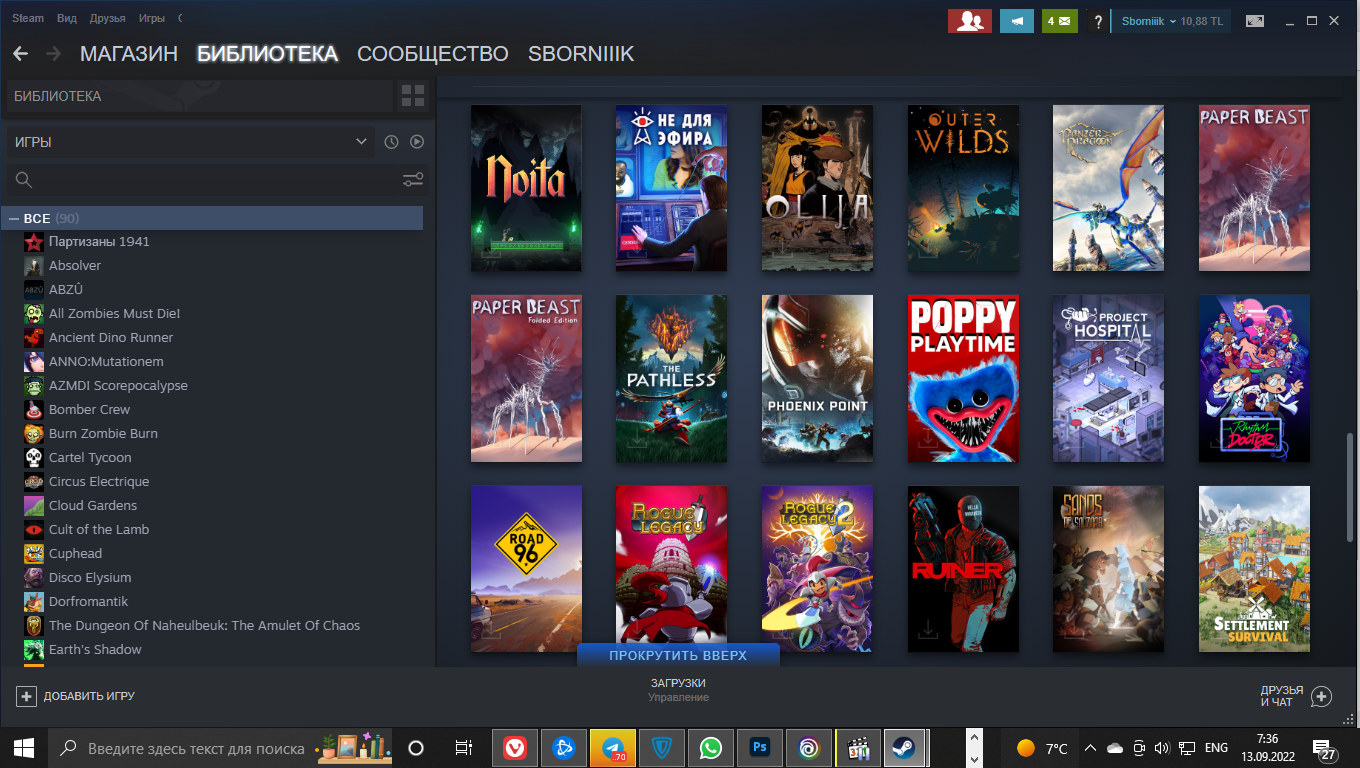The image size is (1360, 768).
Task: Open the Road 96 cover
Action: coord(526,569)
